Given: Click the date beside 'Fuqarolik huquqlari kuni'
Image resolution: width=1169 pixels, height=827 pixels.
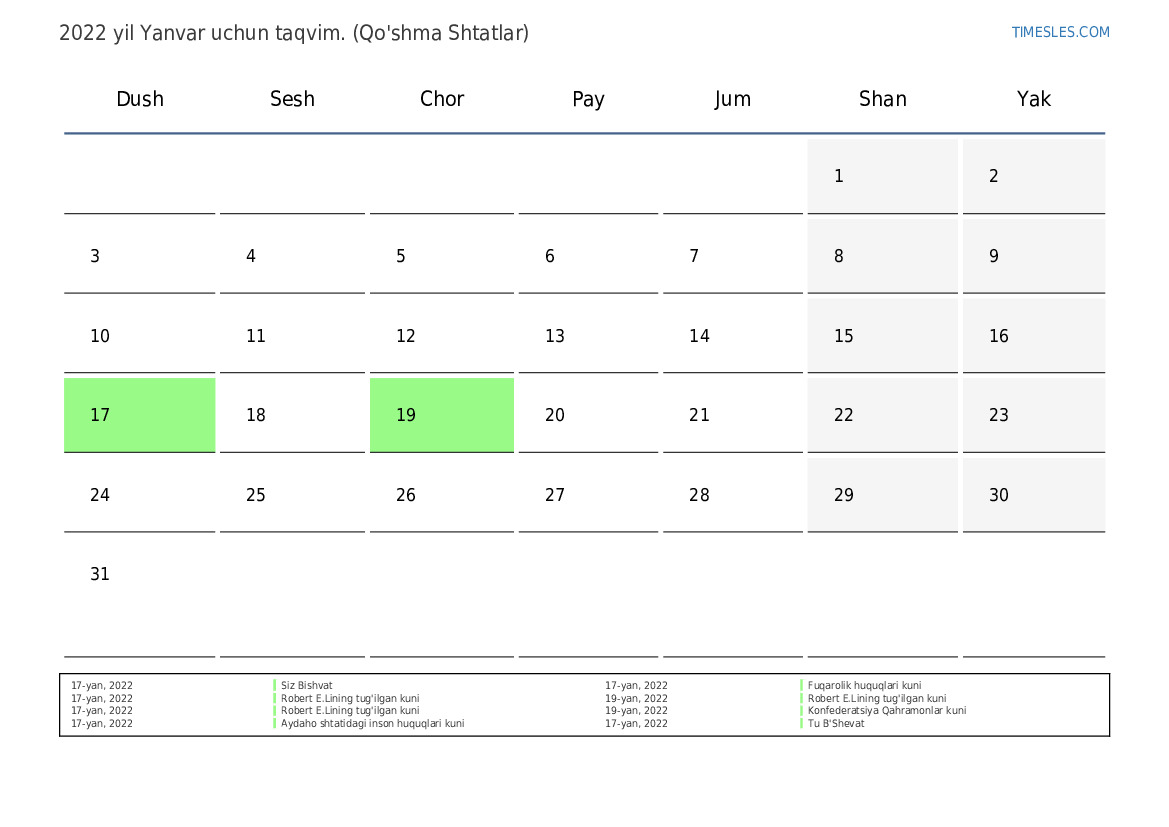Looking at the screenshot, I should 636,685.
